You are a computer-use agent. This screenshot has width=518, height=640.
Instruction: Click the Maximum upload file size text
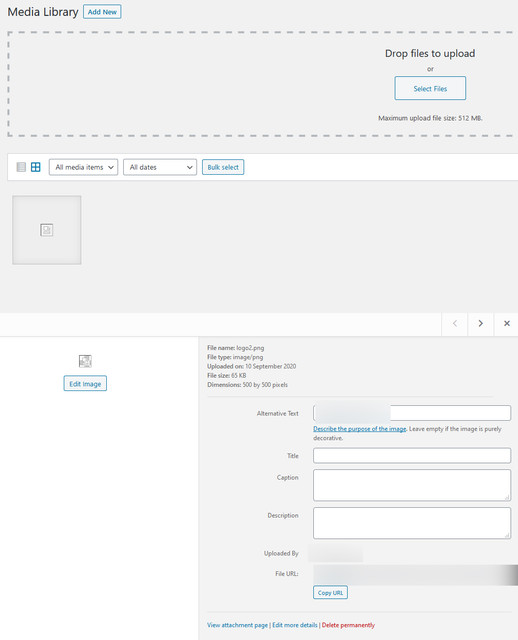click(x=430, y=118)
